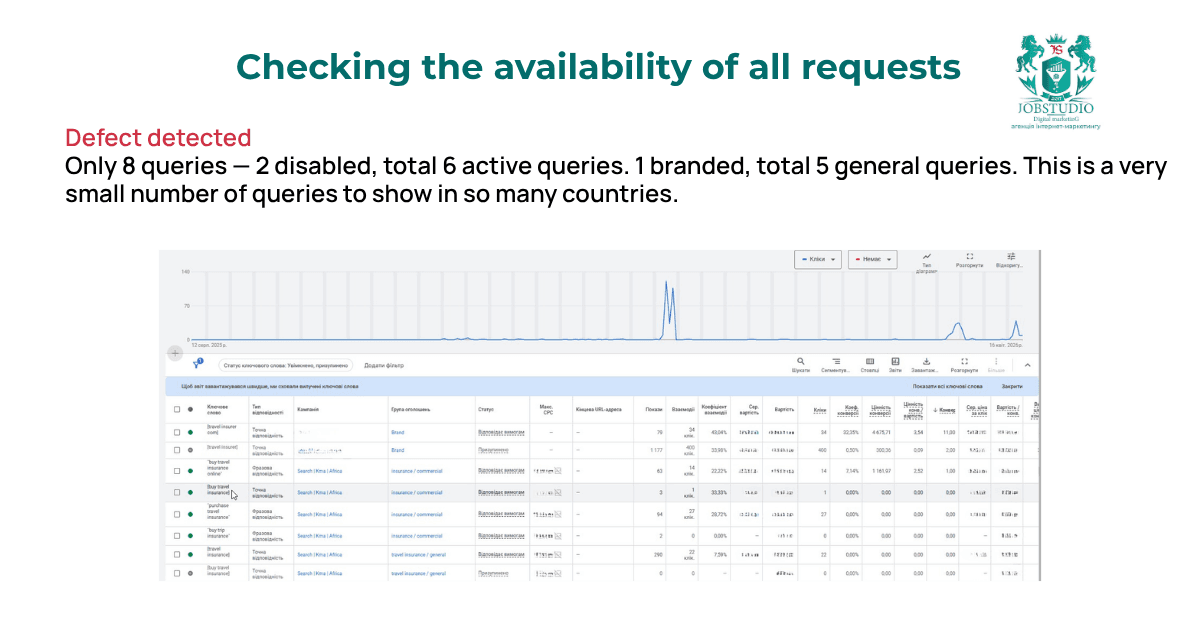Click the Завантажити download icon
This screenshot has width=1200, height=628.
point(927,361)
